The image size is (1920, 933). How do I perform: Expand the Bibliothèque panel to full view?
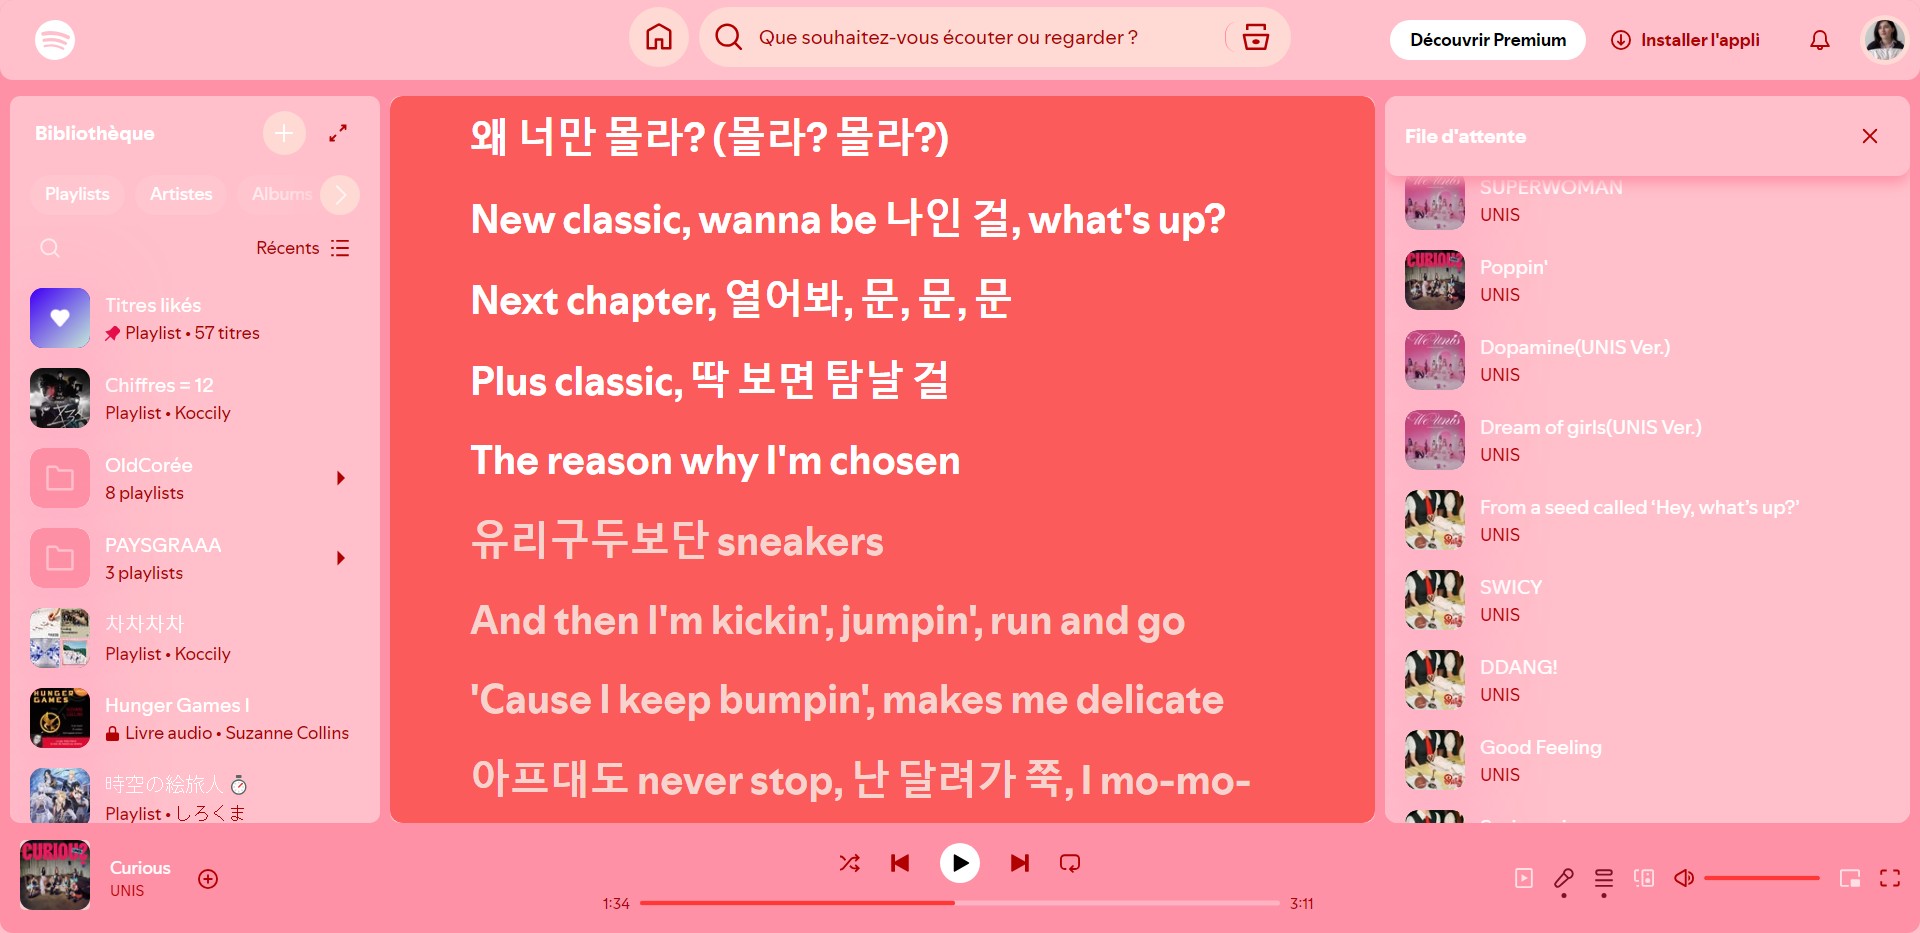(x=338, y=133)
